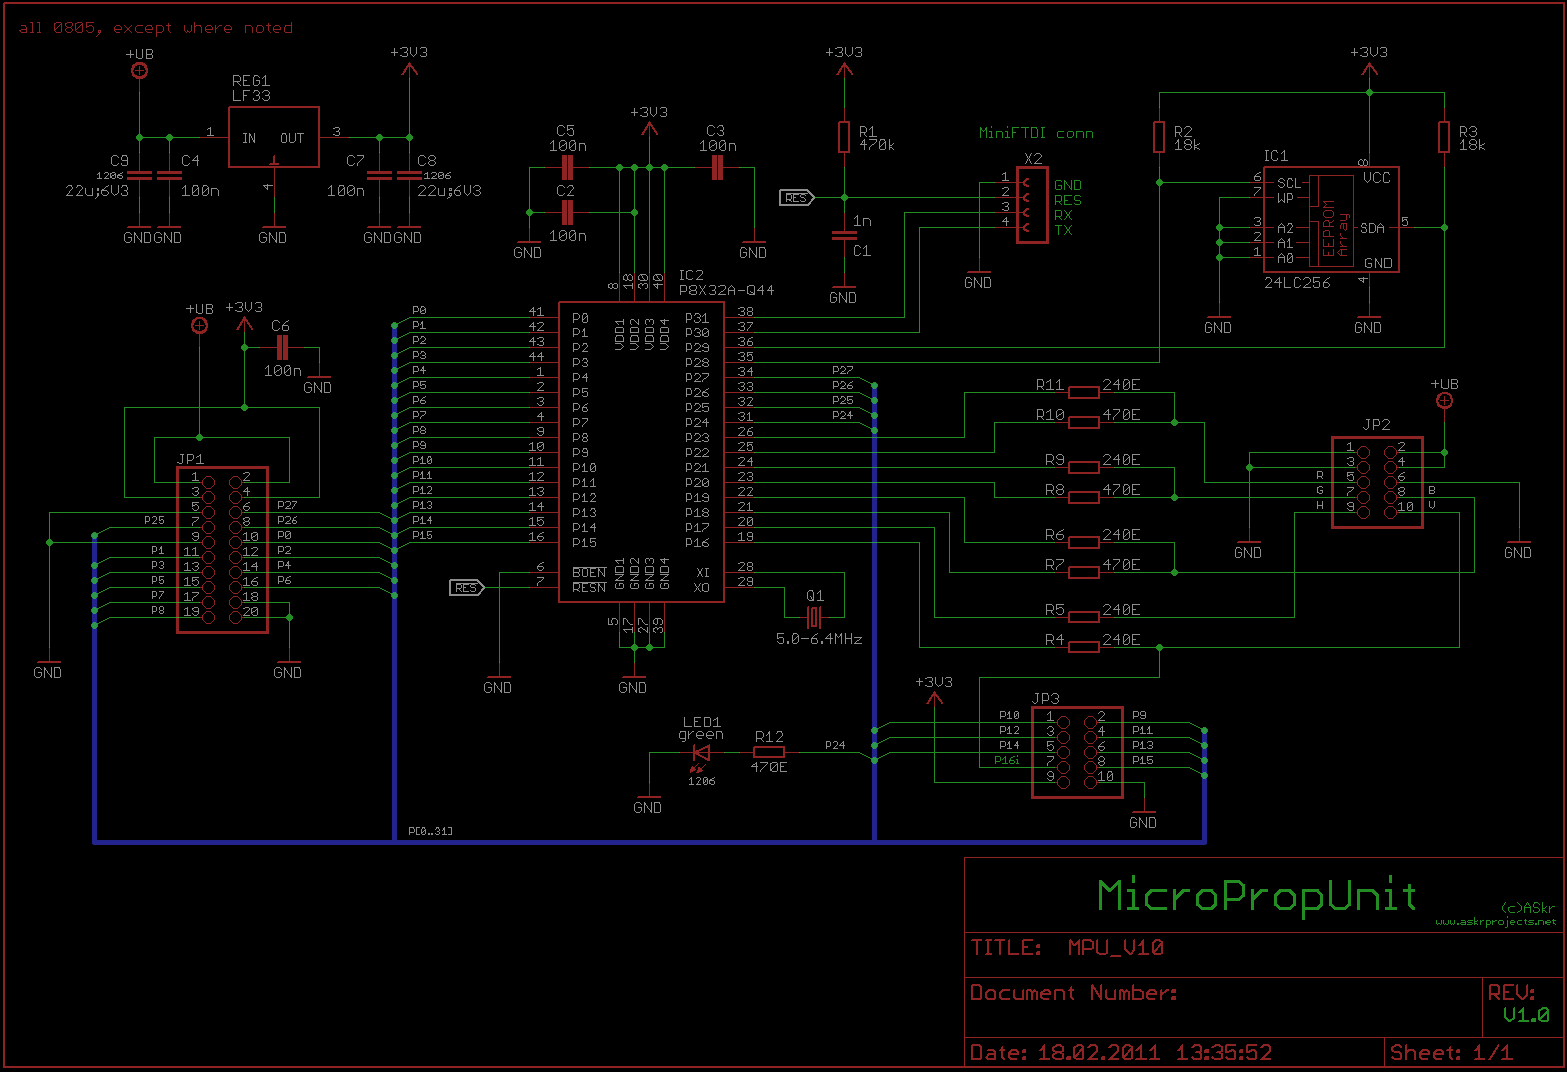Click the R1 470k resistor symbol

point(844,137)
